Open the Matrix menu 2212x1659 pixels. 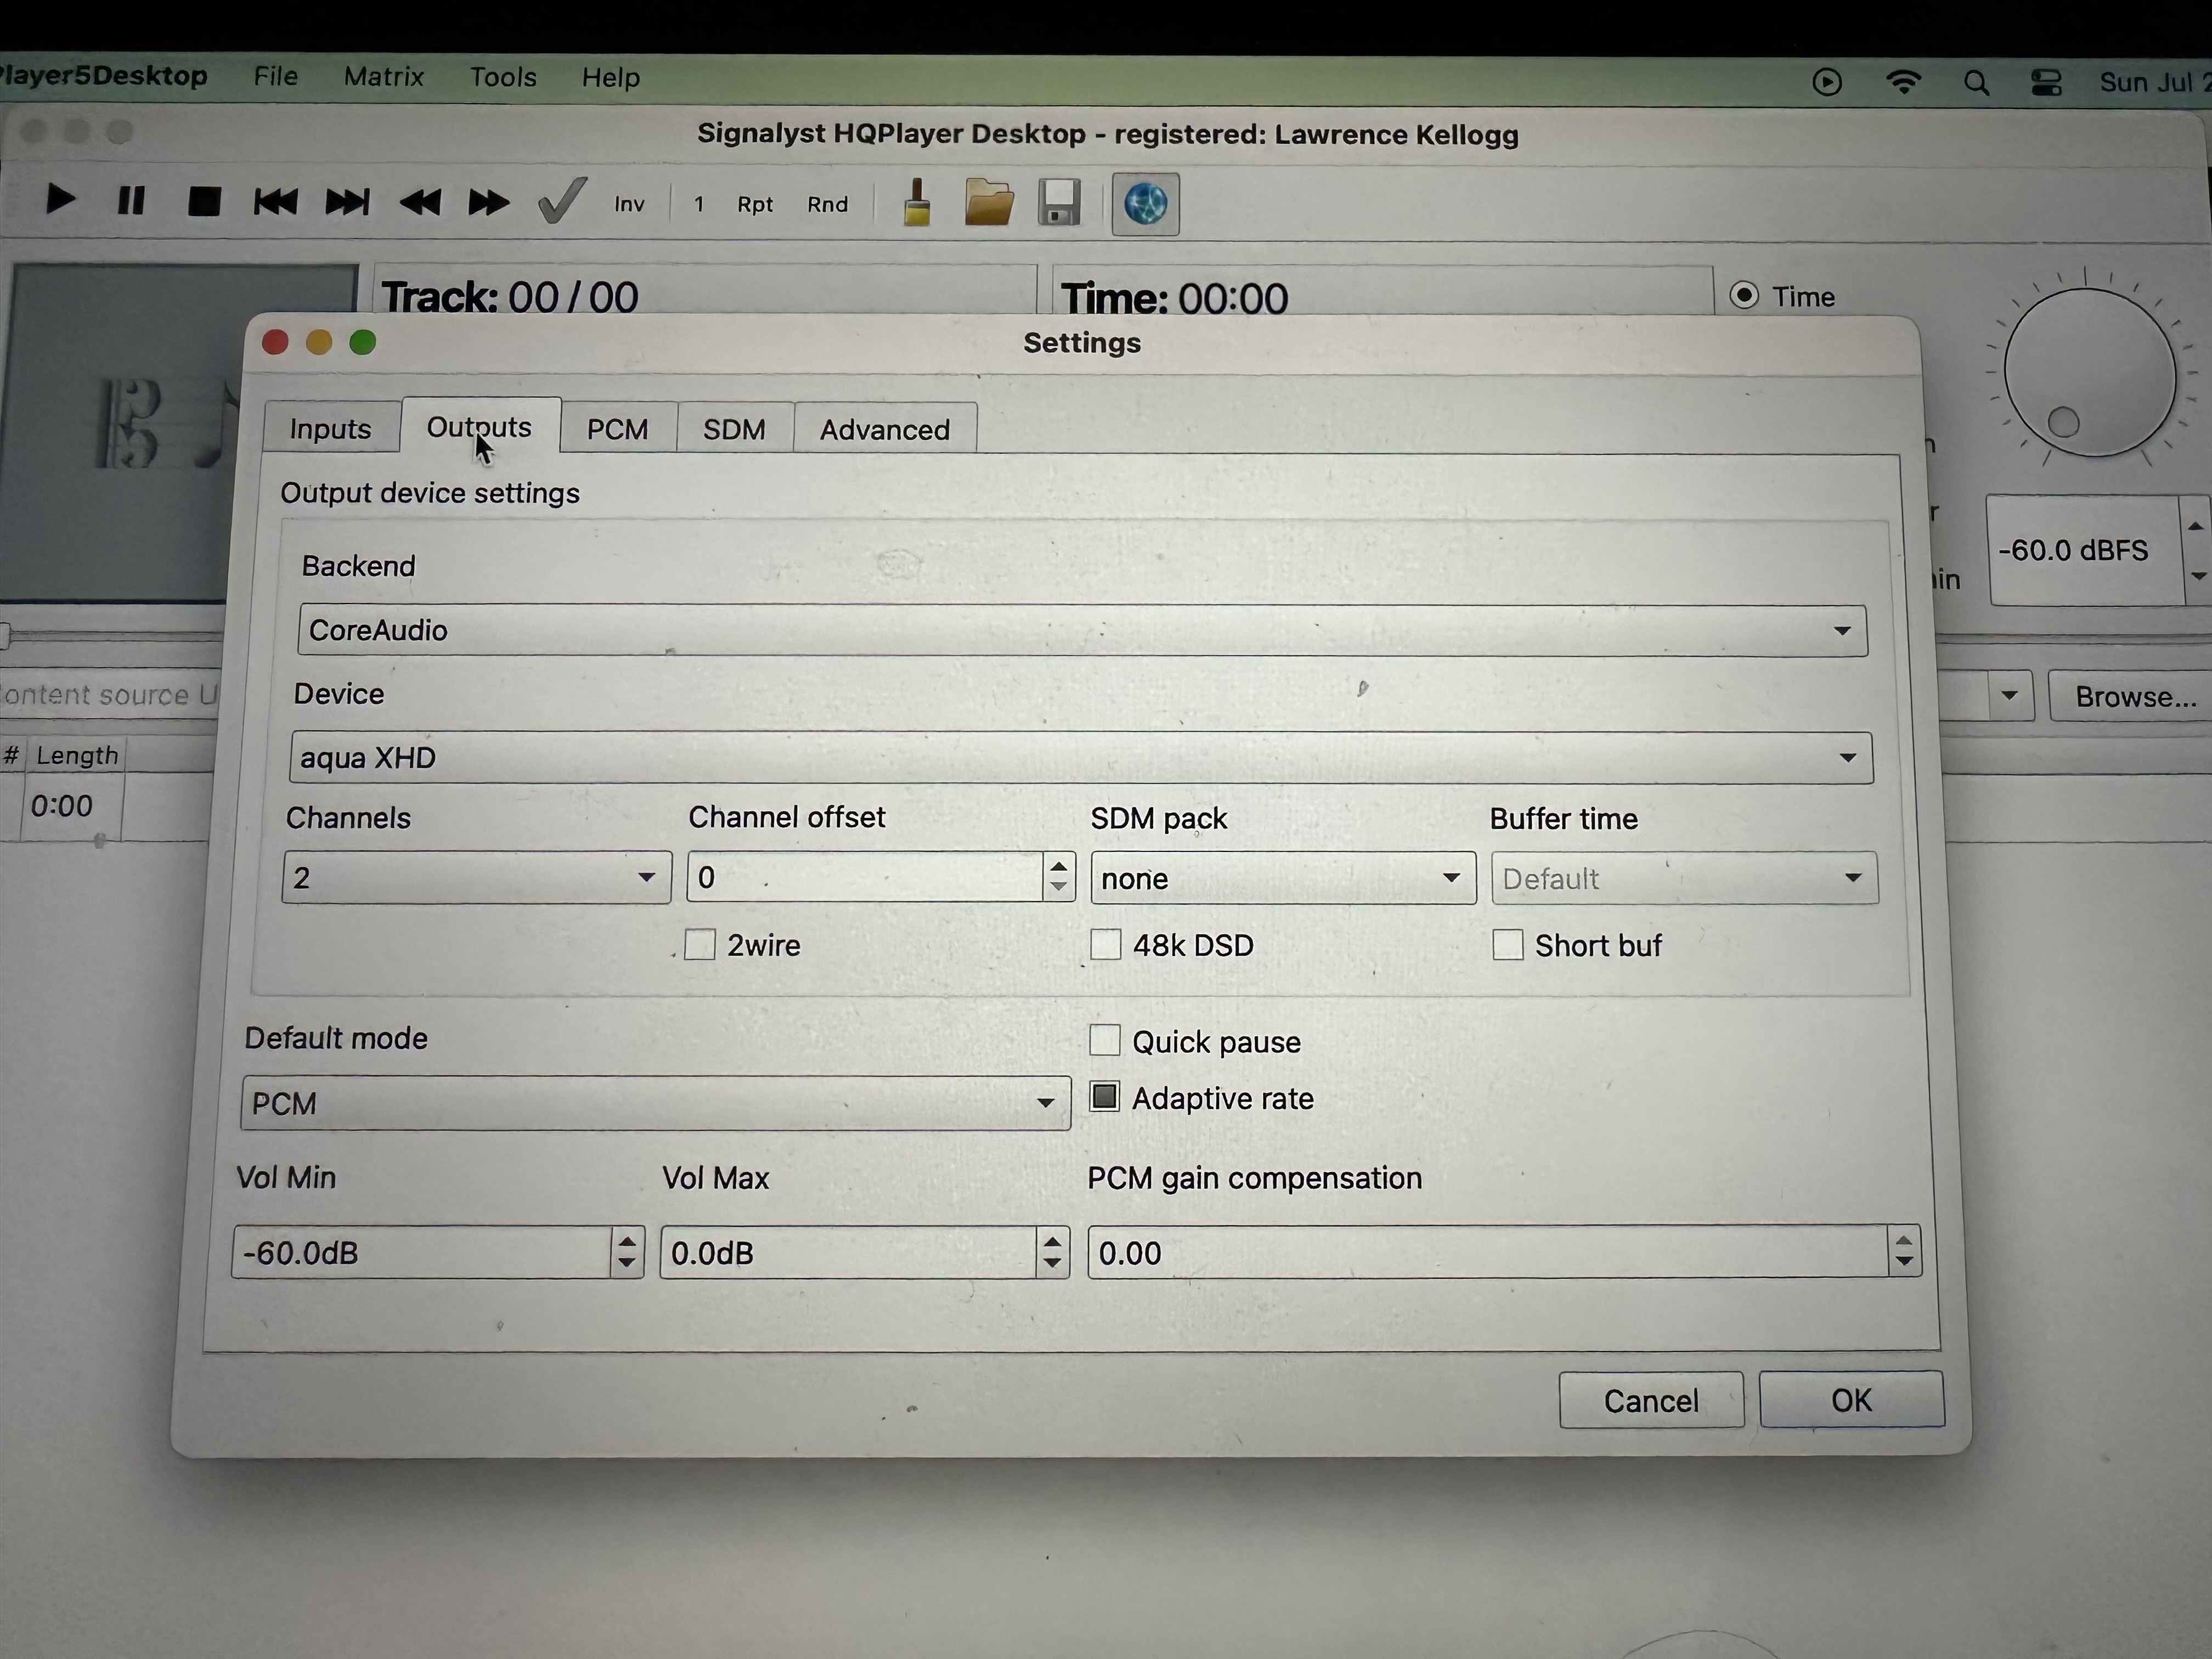tap(384, 77)
